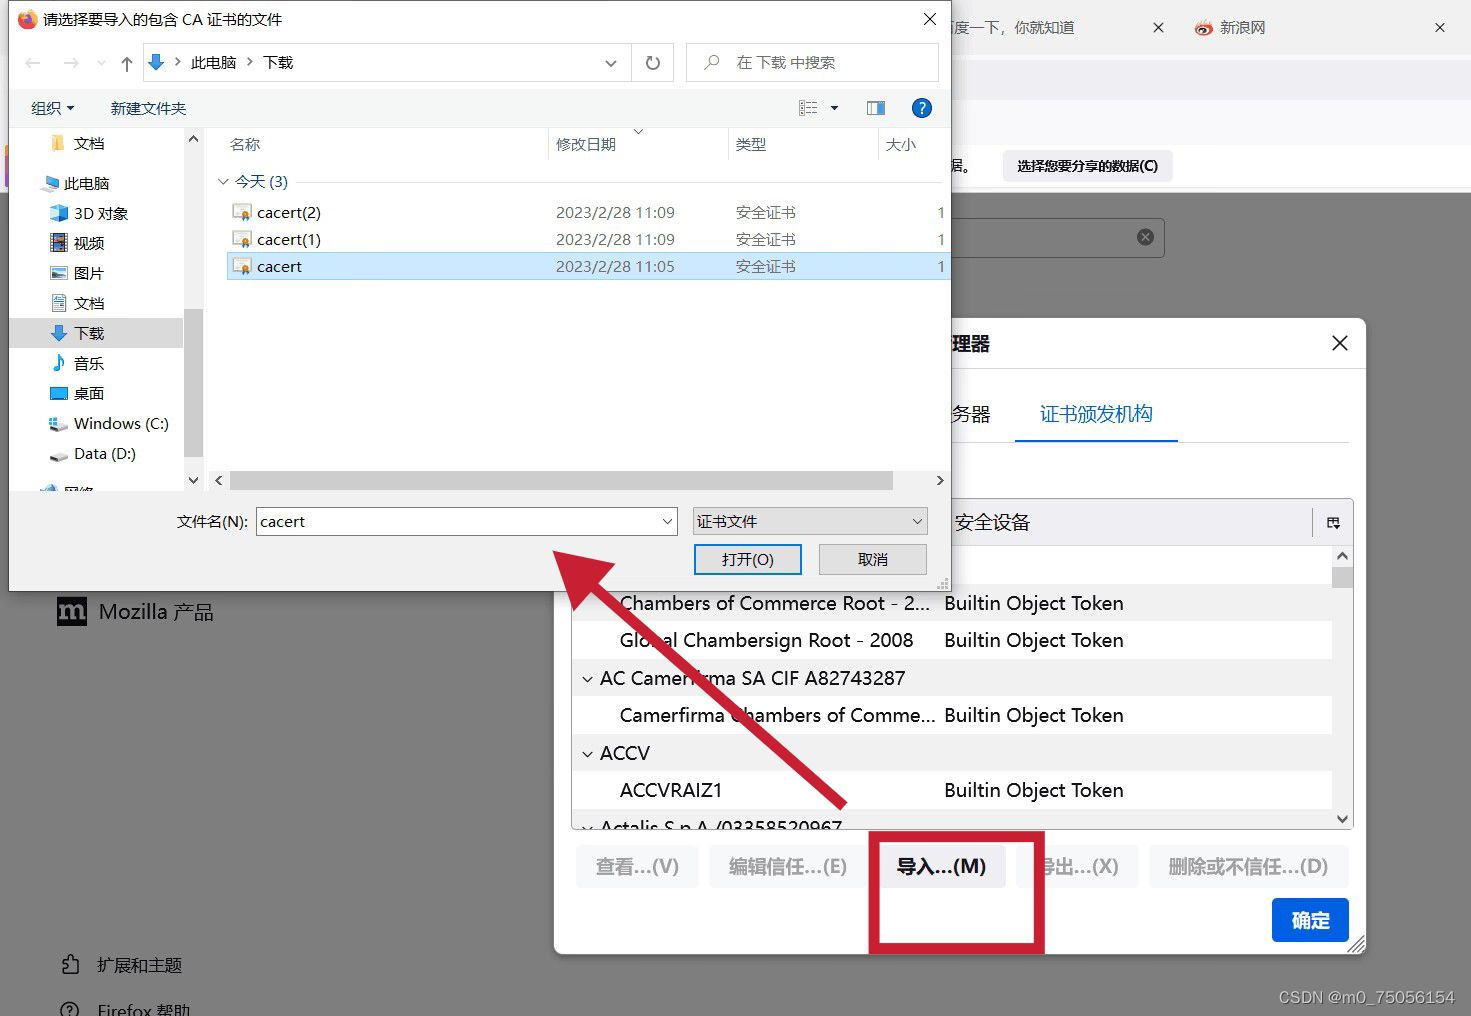Collapse AC Camerfirma SA CIF A82743287 group
The image size is (1471, 1016).
tap(587, 679)
